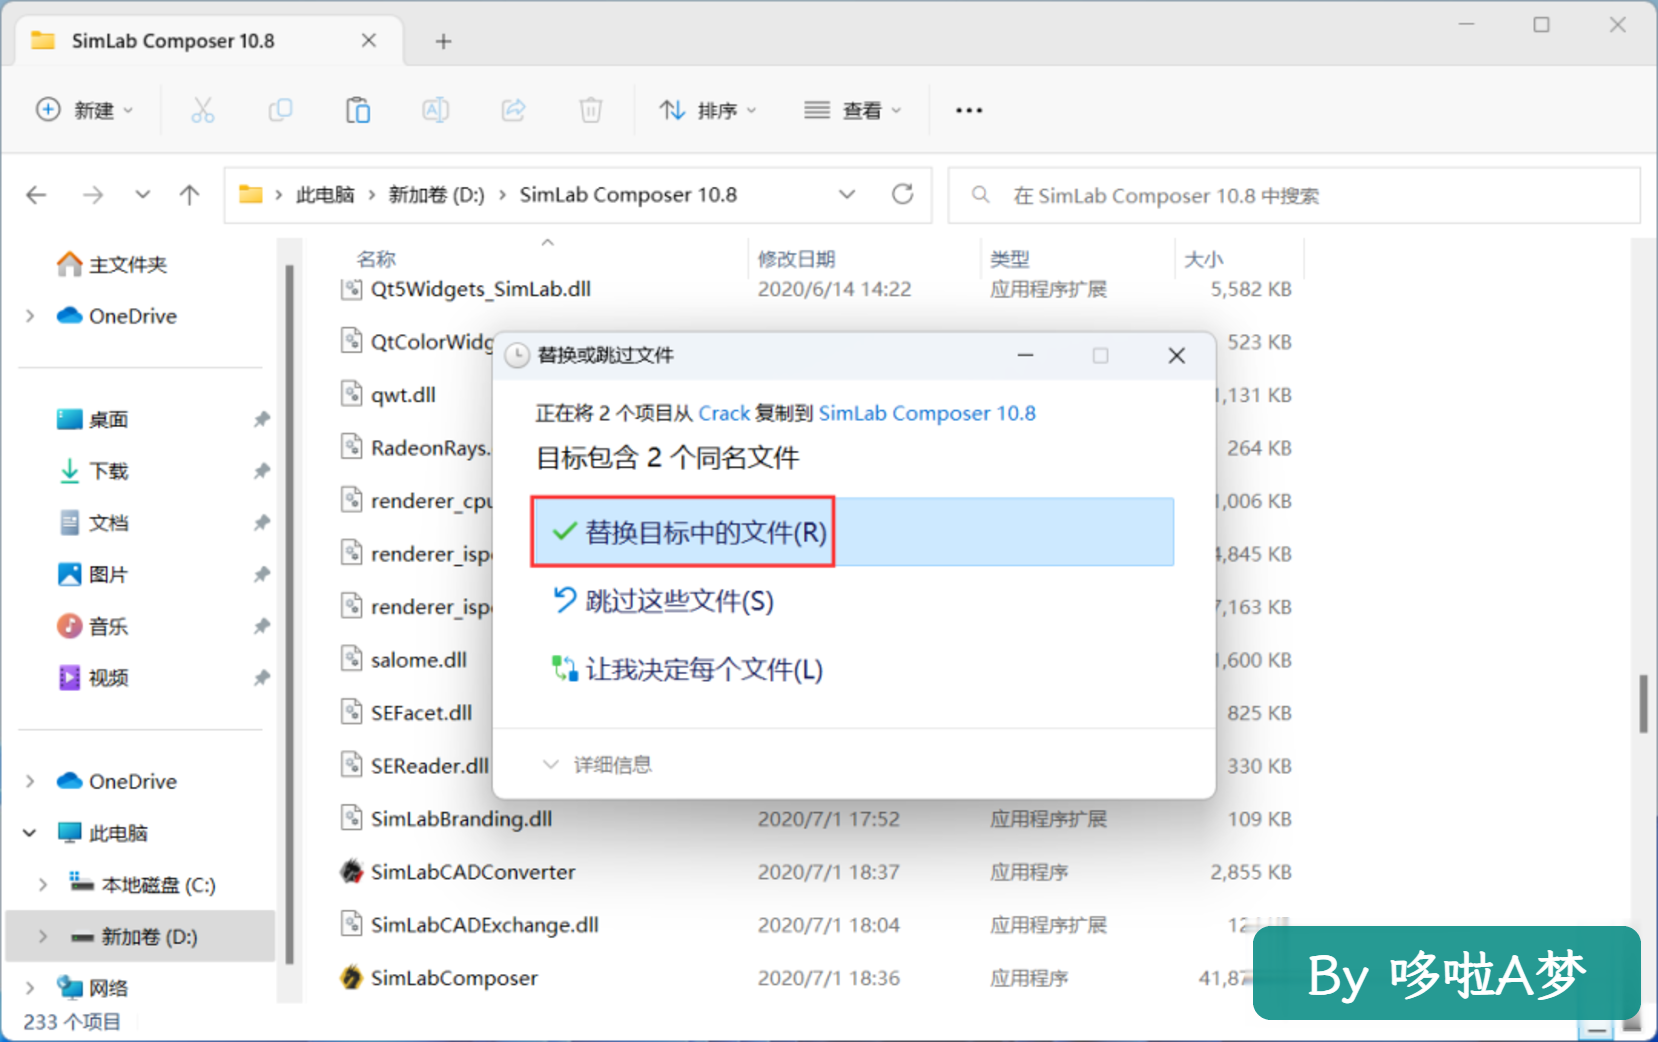Select SimLabCADExchange.dll in the list

[484, 925]
